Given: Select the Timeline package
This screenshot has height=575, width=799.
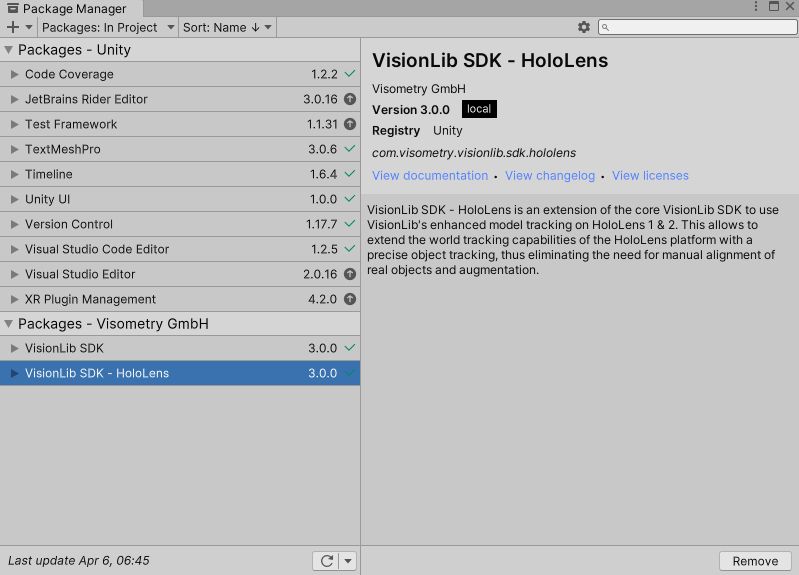Looking at the screenshot, I should point(180,174).
